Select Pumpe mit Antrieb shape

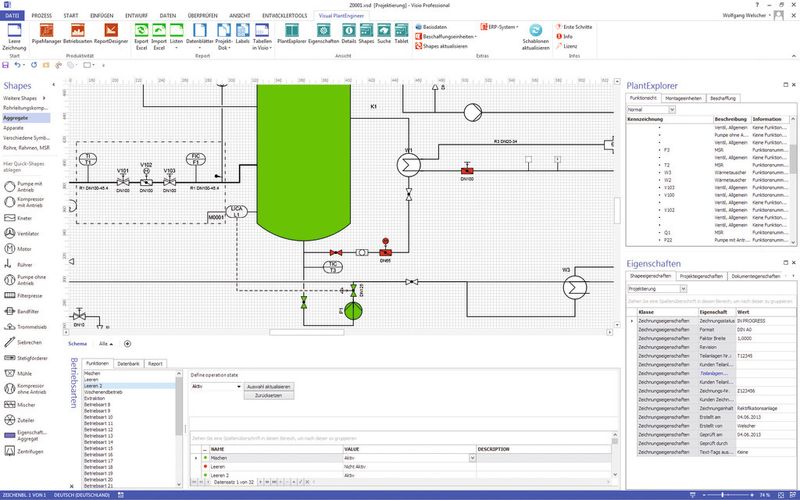tap(24, 186)
